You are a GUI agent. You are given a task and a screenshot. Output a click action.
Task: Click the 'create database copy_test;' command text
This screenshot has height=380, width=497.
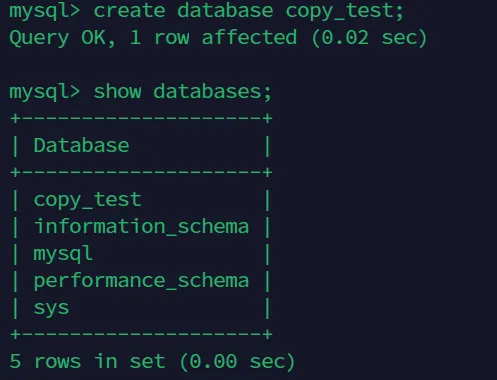(249, 11)
